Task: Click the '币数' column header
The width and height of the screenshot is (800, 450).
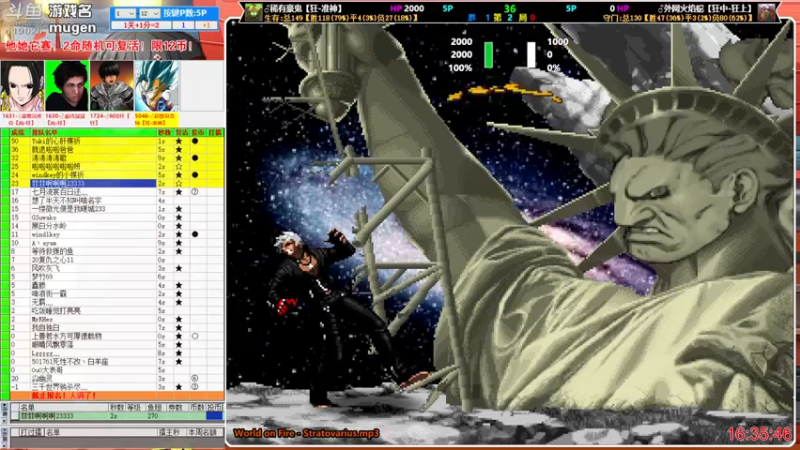Action: click(197, 407)
